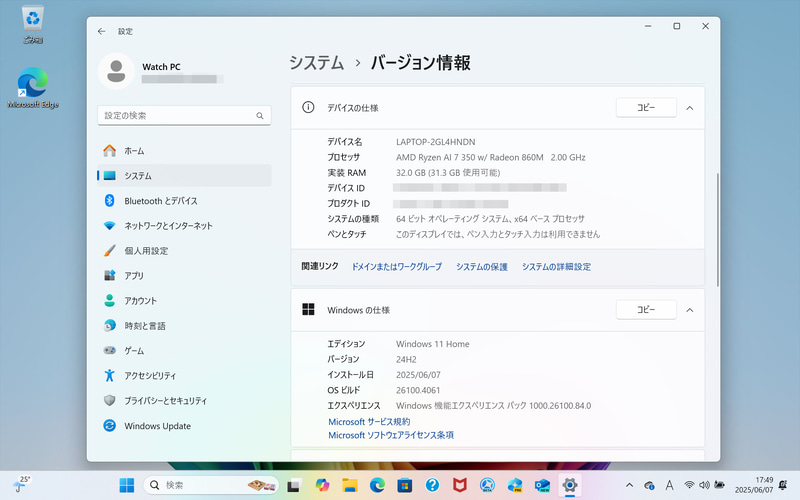The height and width of the screenshot is (500, 800).
Task: Open Microsoft Store from the taskbar
Action: (x=405, y=485)
